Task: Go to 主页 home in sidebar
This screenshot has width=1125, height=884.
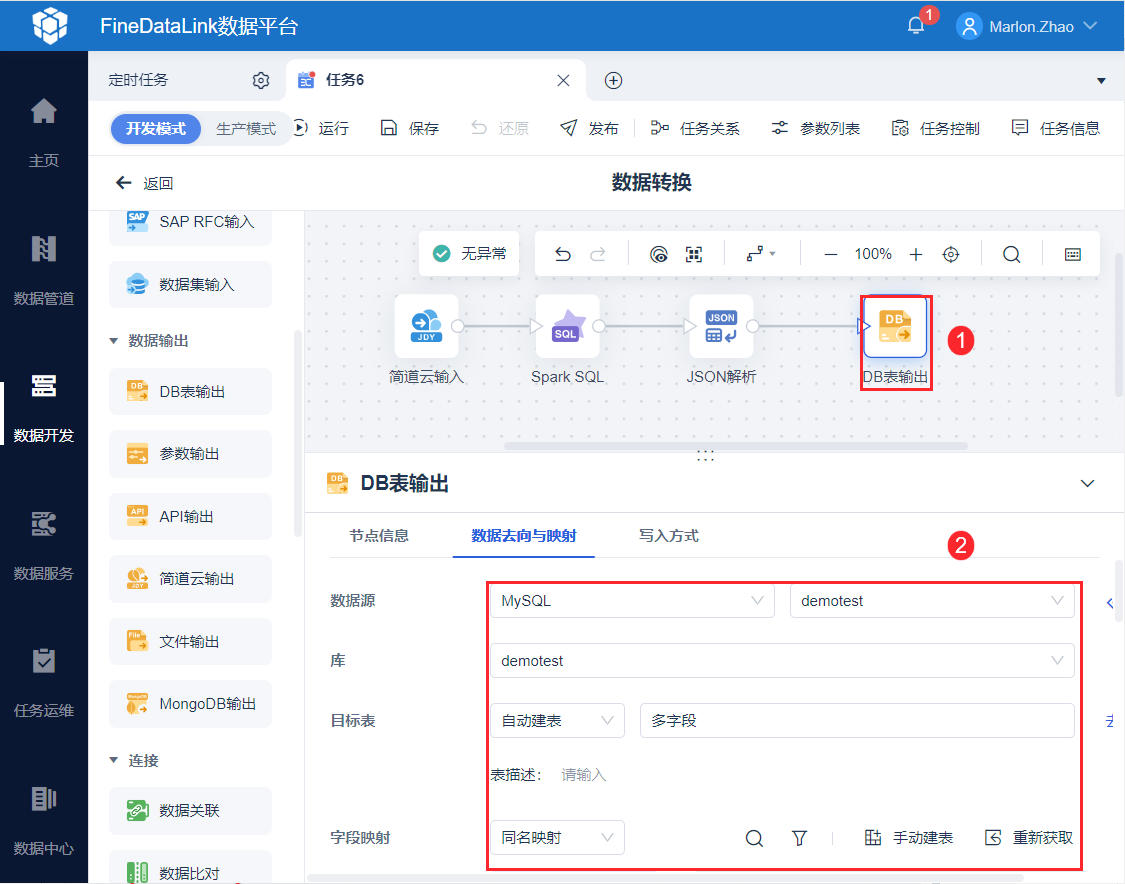Action: point(44,133)
